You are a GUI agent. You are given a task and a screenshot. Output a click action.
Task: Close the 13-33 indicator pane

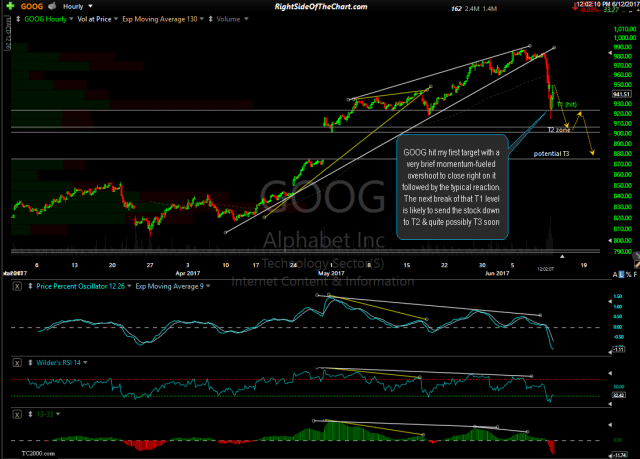pos(17,415)
